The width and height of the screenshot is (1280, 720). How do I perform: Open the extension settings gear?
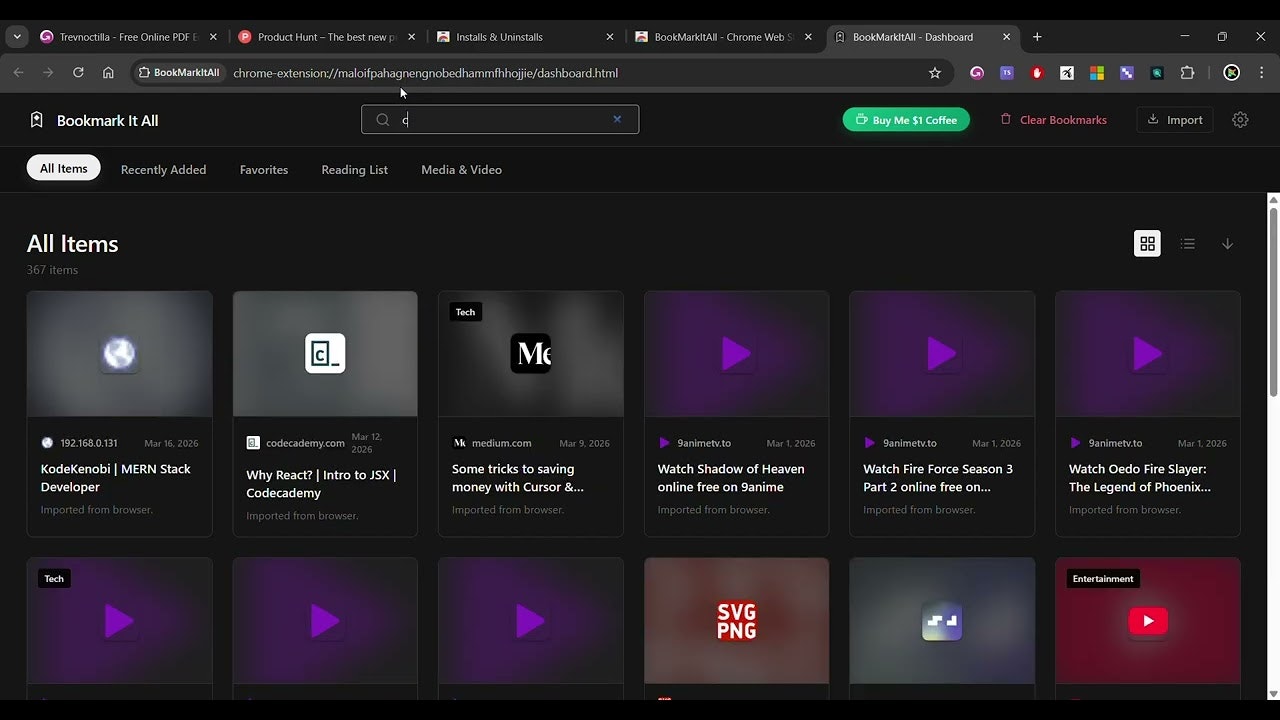click(1240, 119)
